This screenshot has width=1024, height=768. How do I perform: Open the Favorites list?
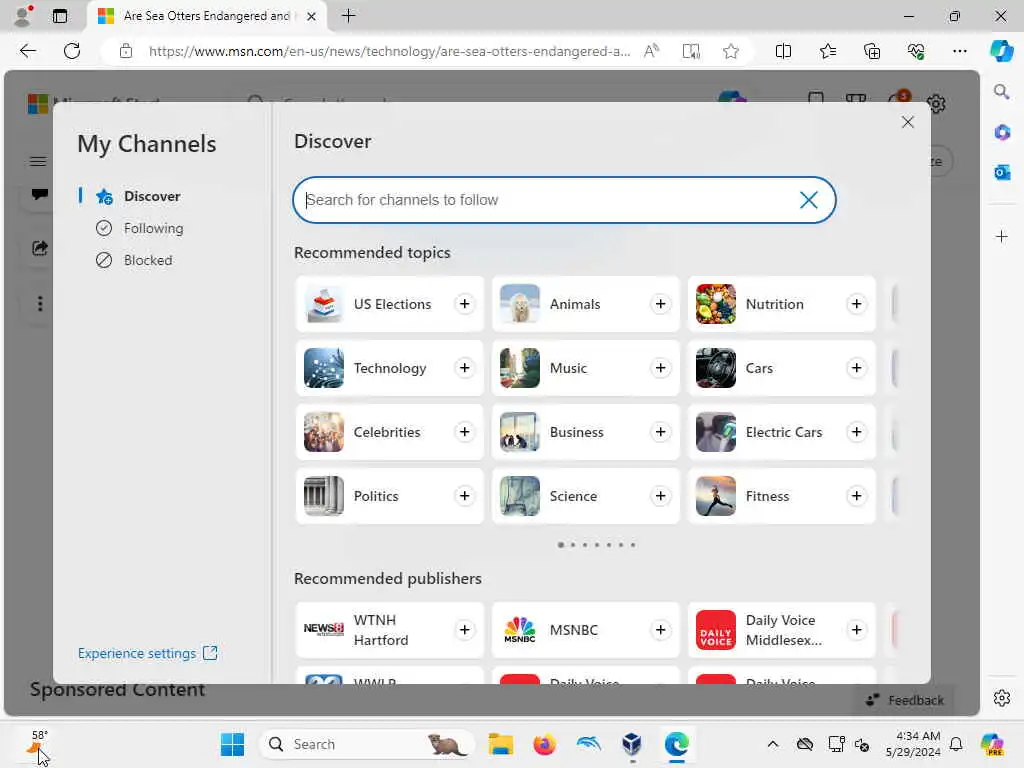(827, 51)
